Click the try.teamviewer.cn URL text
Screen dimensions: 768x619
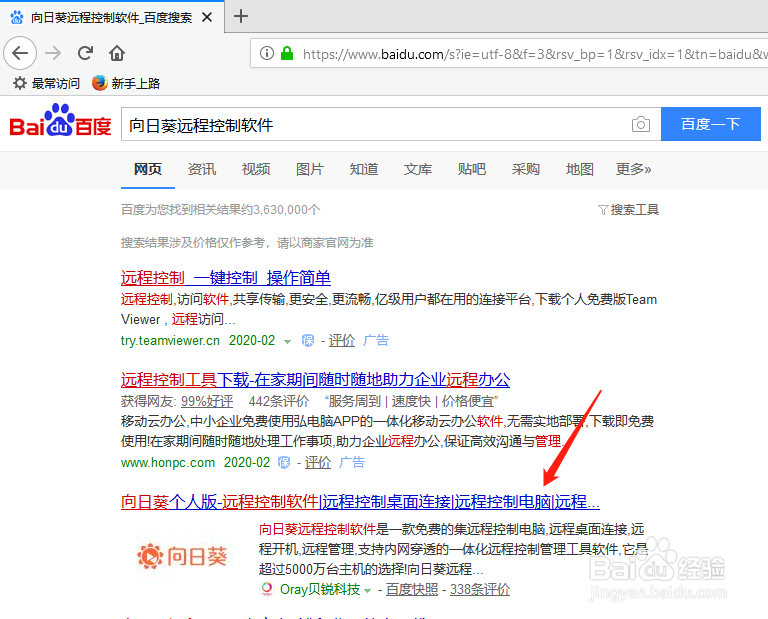click(x=170, y=340)
